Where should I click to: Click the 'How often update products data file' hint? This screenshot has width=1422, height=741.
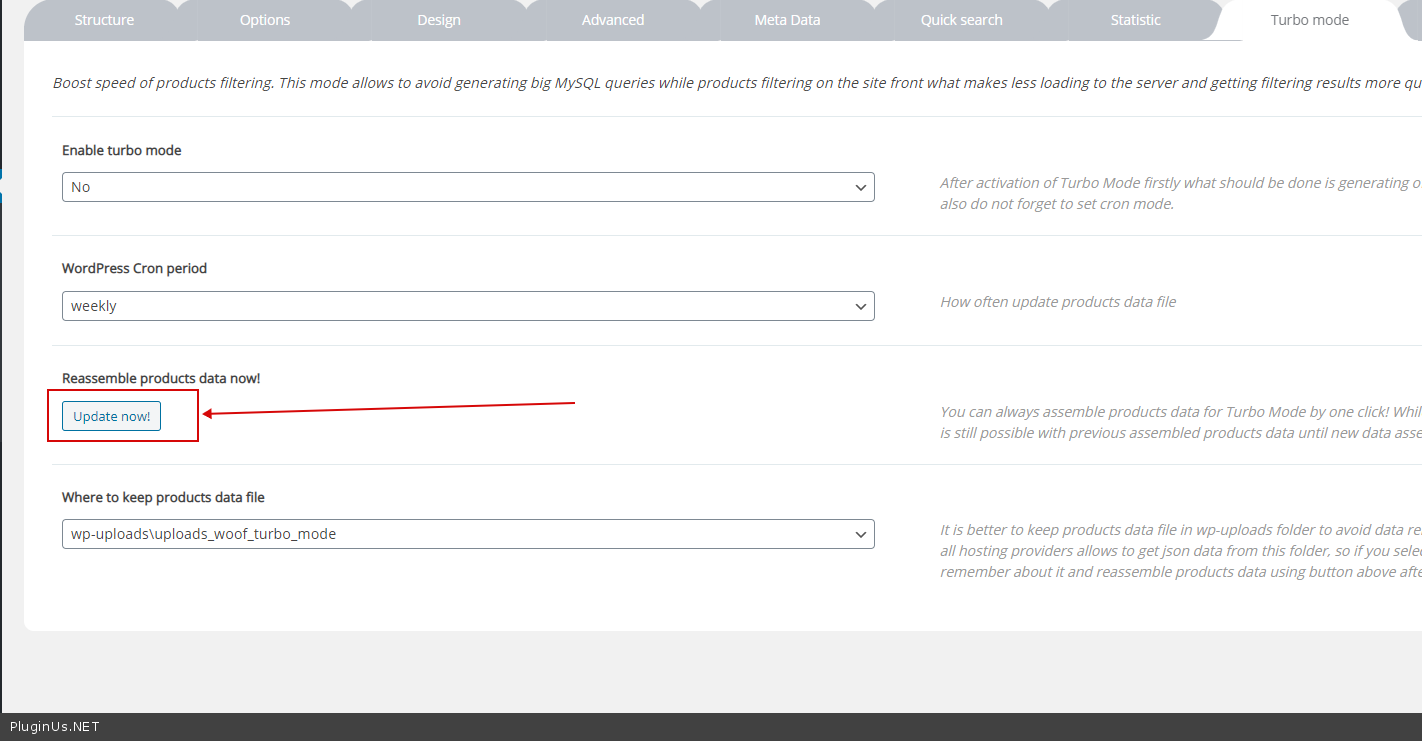(1057, 302)
